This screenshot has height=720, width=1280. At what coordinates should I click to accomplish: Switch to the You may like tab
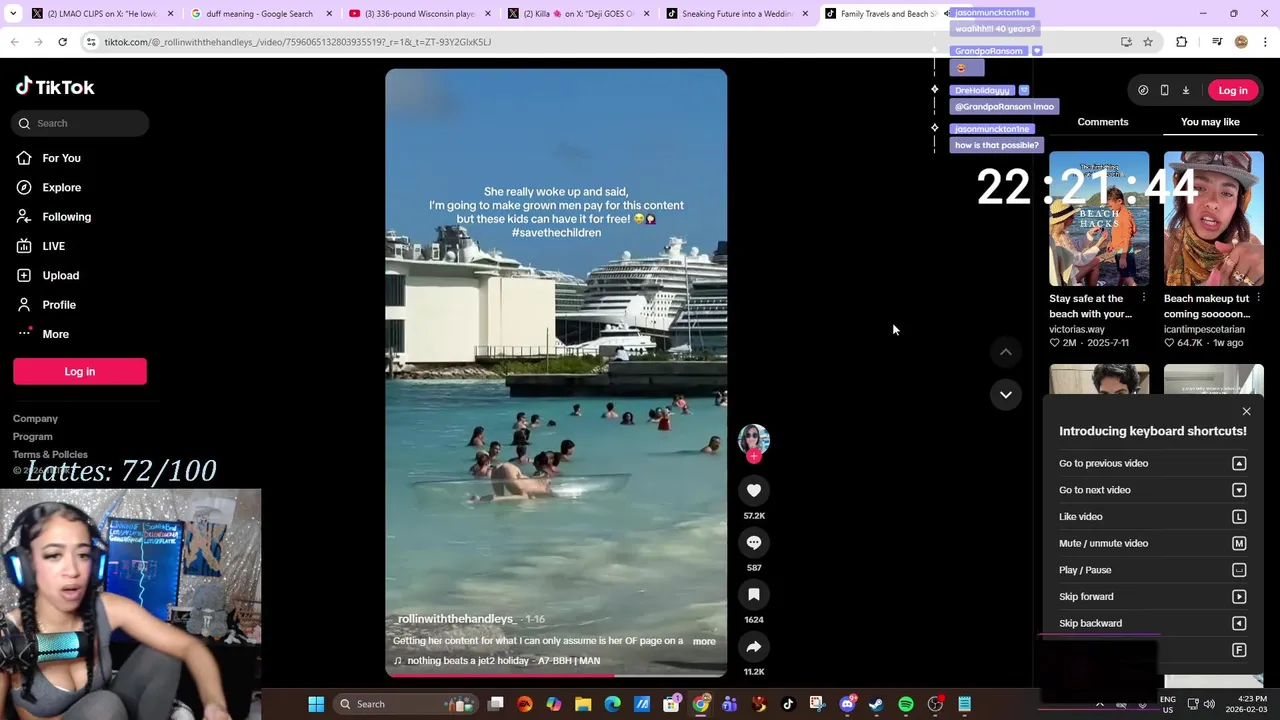tap(1210, 122)
